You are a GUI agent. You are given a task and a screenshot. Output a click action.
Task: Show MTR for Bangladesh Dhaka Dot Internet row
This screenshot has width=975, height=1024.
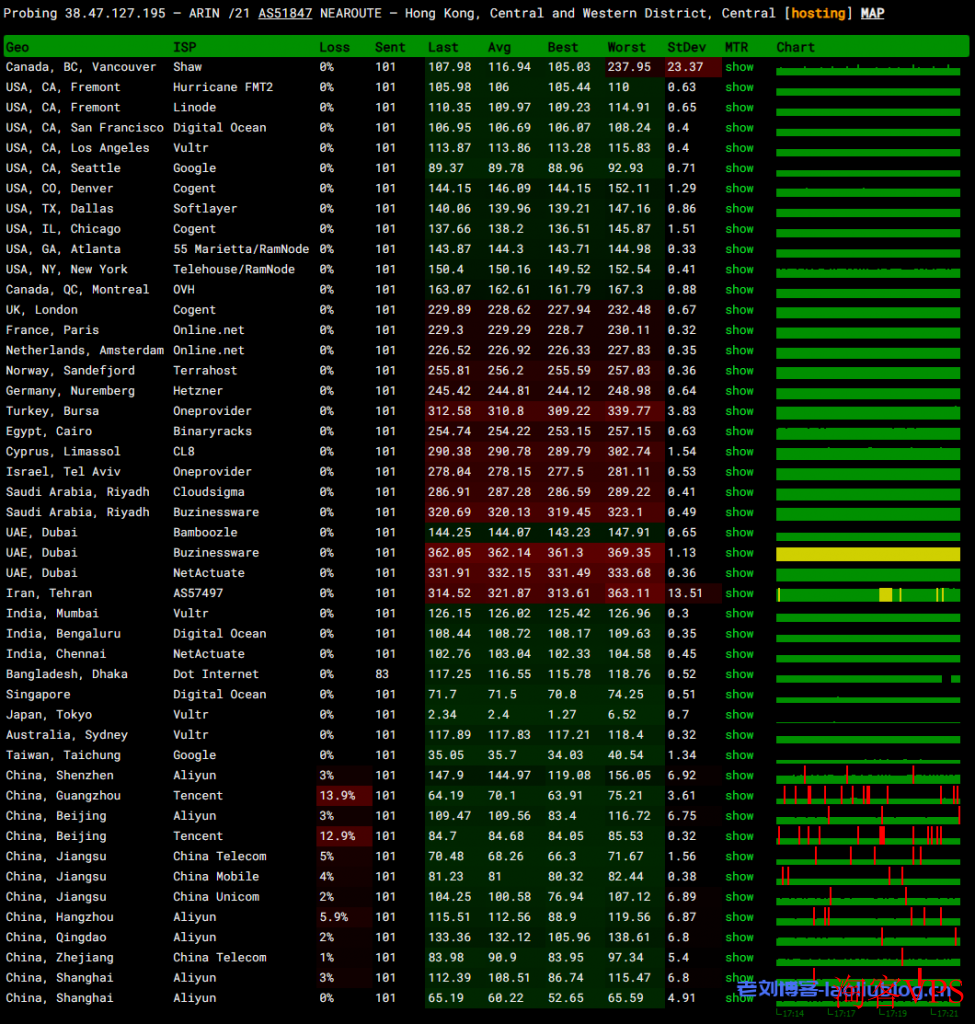tap(739, 674)
